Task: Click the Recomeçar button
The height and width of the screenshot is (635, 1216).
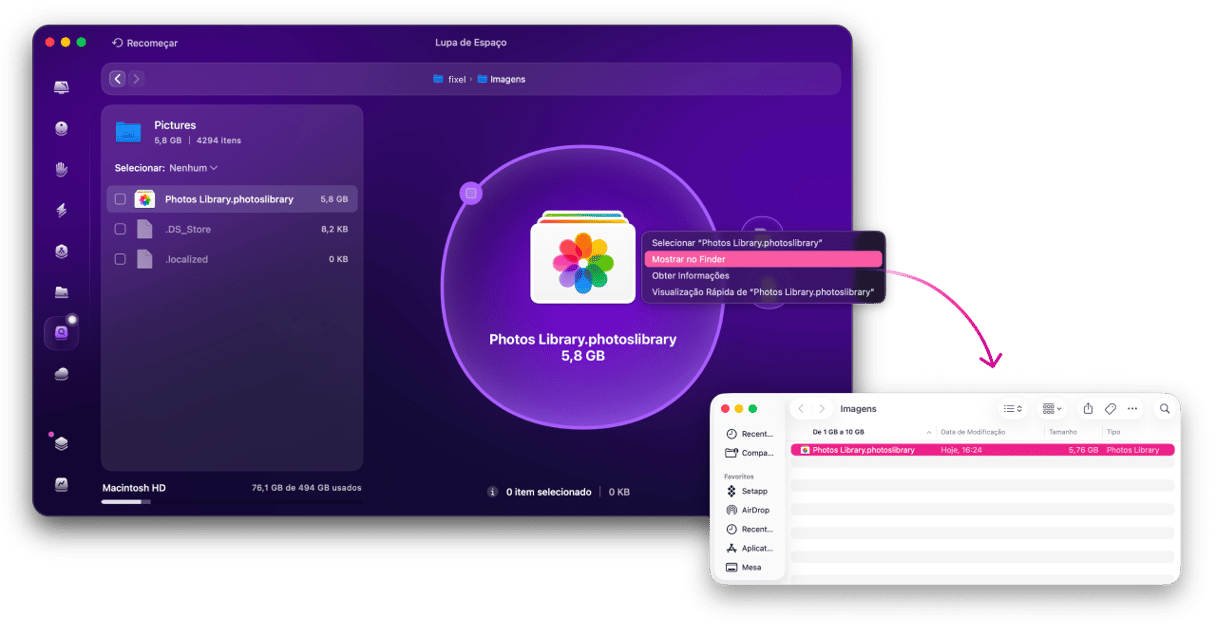Action: tap(145, 43)
